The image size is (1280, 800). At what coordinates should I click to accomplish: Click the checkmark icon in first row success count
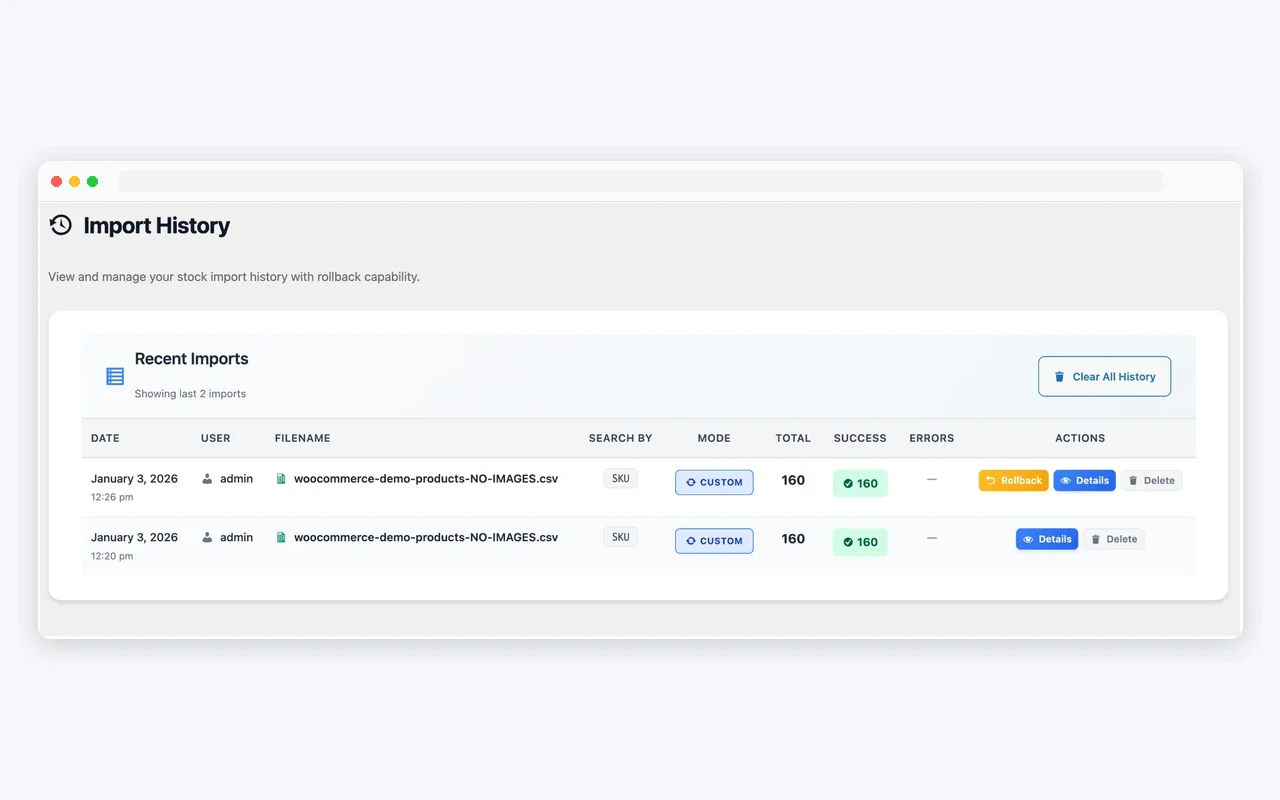(x=847, y=483)
